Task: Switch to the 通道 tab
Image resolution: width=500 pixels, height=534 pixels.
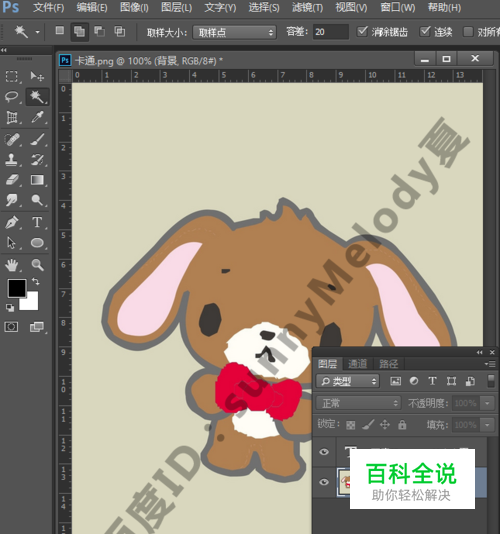Action: (357, 364)
